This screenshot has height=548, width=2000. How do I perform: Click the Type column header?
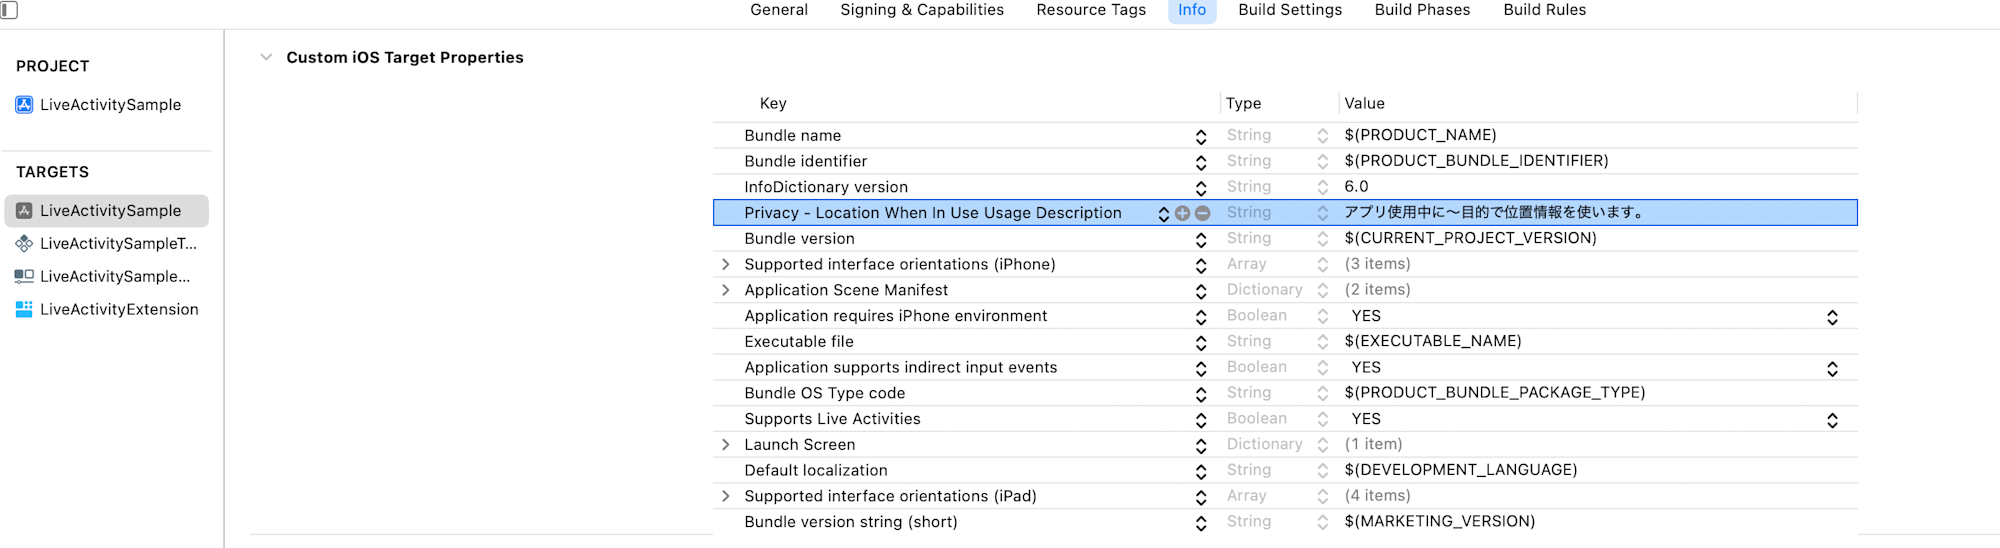1243,104
